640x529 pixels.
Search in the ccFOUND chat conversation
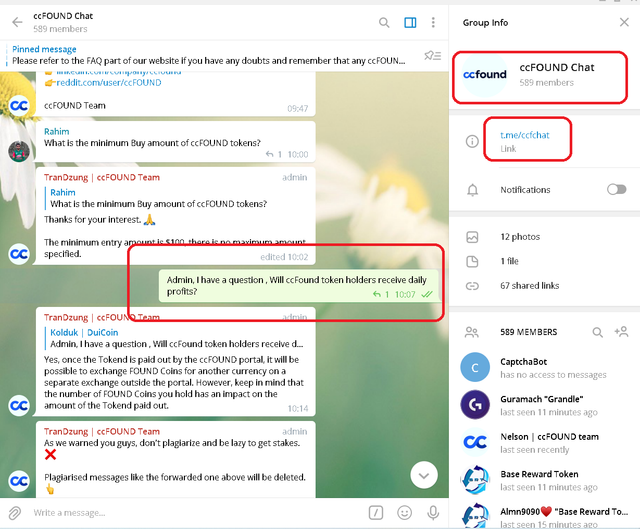pyautogui.click(x=384, y=22)
